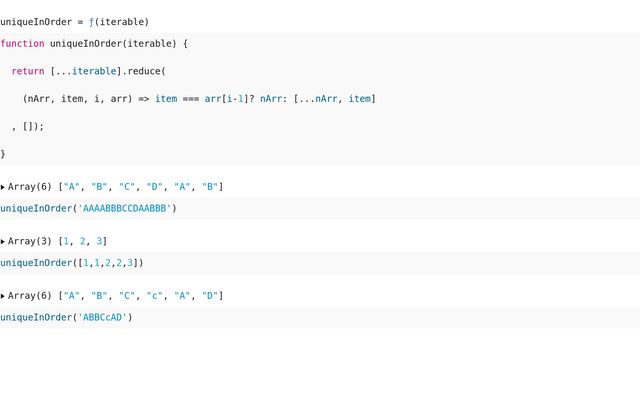Click the 'AAAABBBCCDAABBB' string argument

[123, 208]
